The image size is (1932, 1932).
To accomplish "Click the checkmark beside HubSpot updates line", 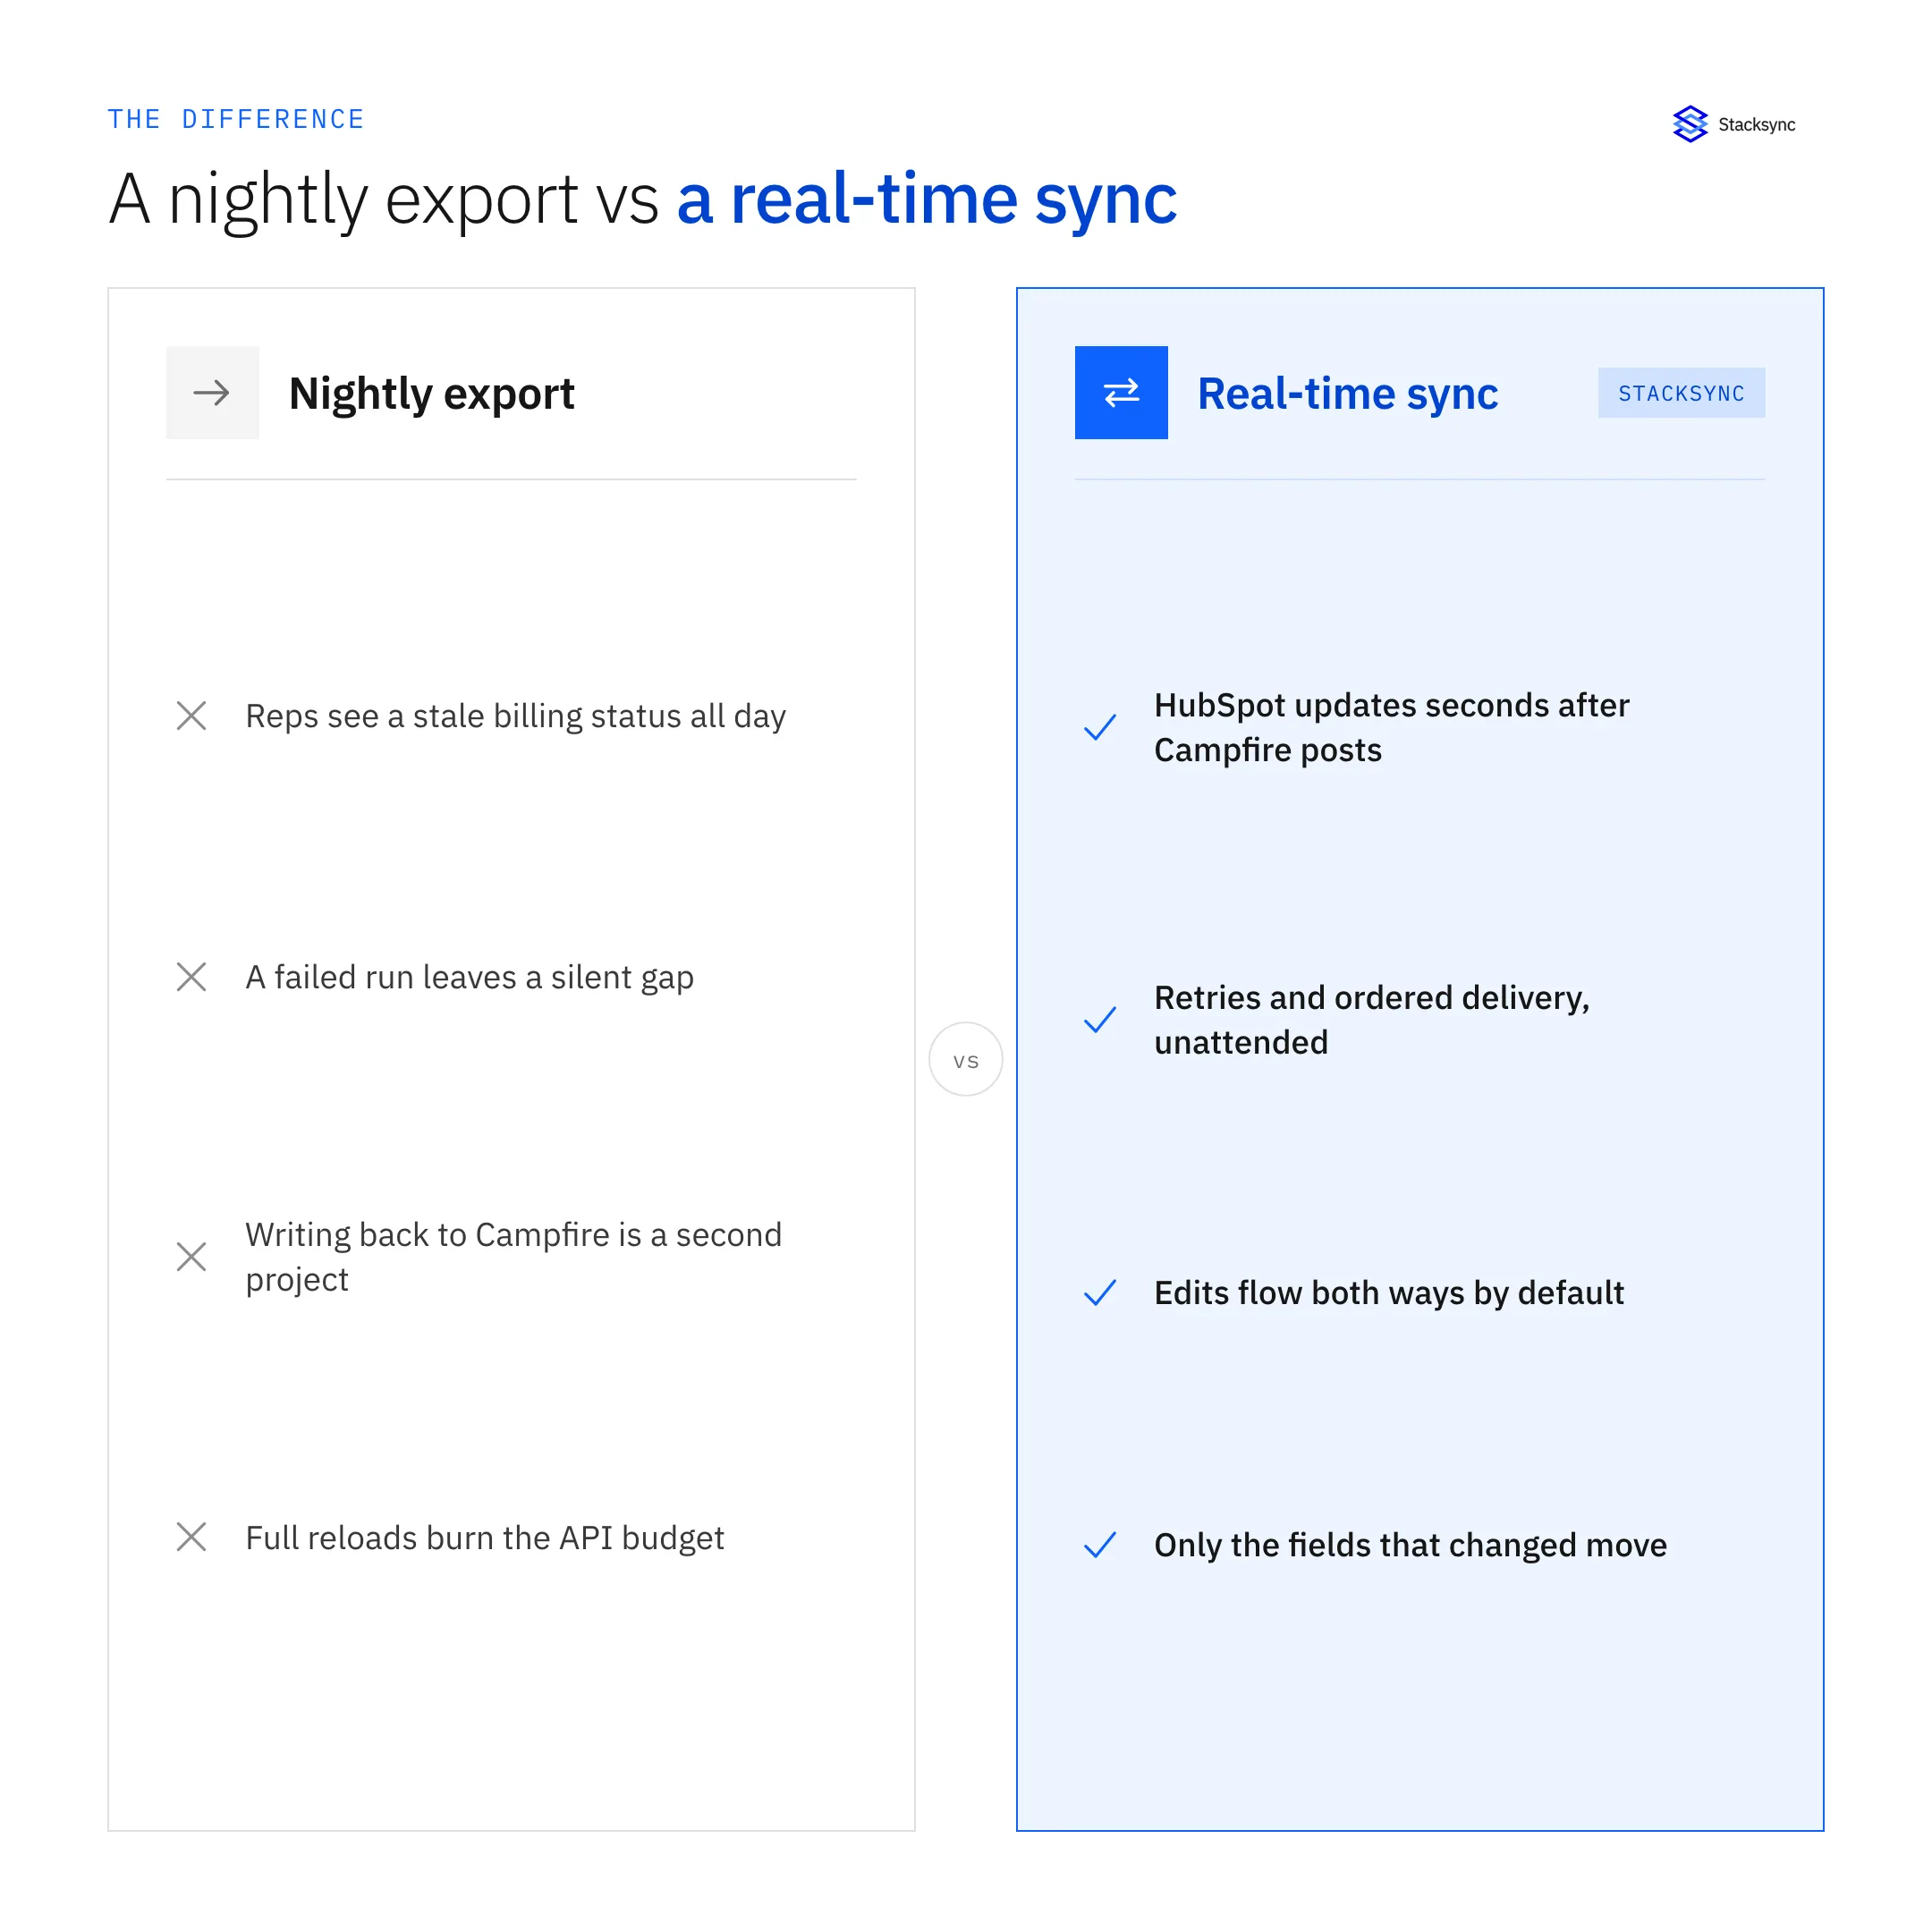I will click(1100, 728).
